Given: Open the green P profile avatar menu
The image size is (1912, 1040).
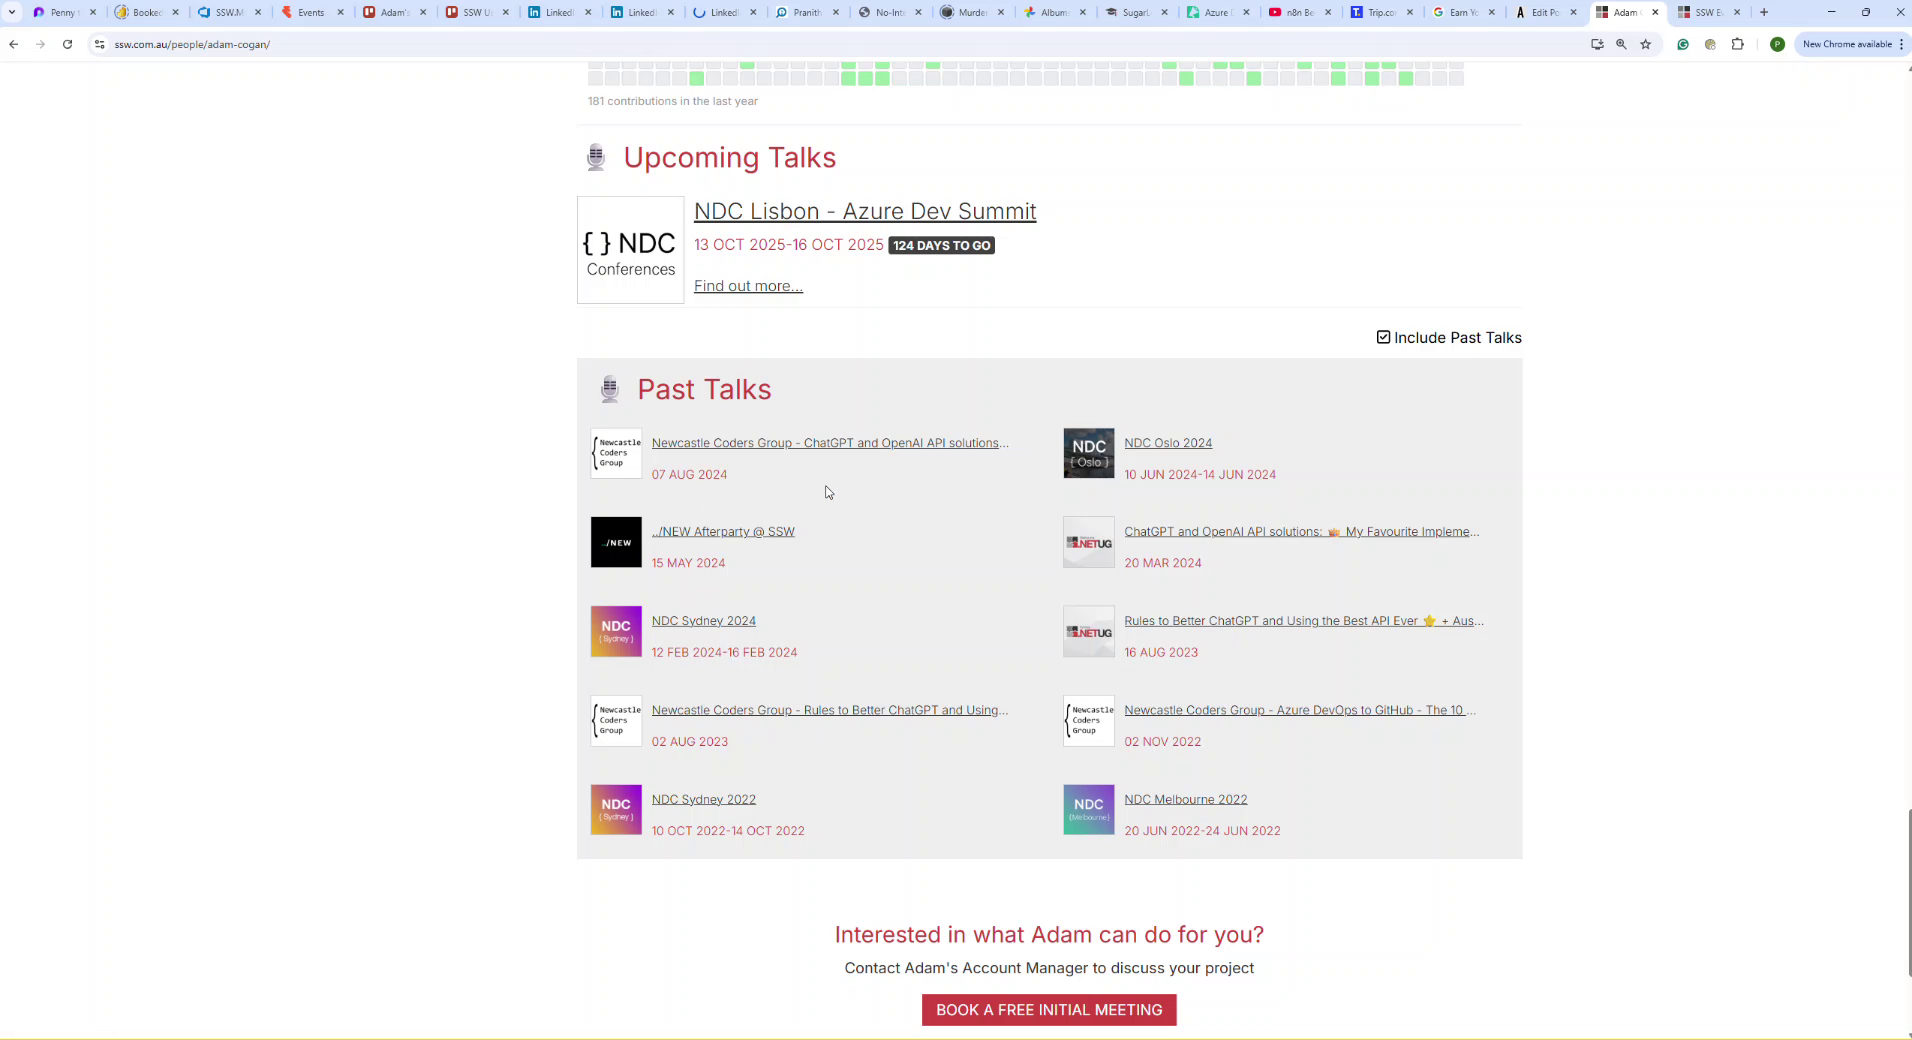Looking at the screenshot, I should click(x=1776, y=44).
